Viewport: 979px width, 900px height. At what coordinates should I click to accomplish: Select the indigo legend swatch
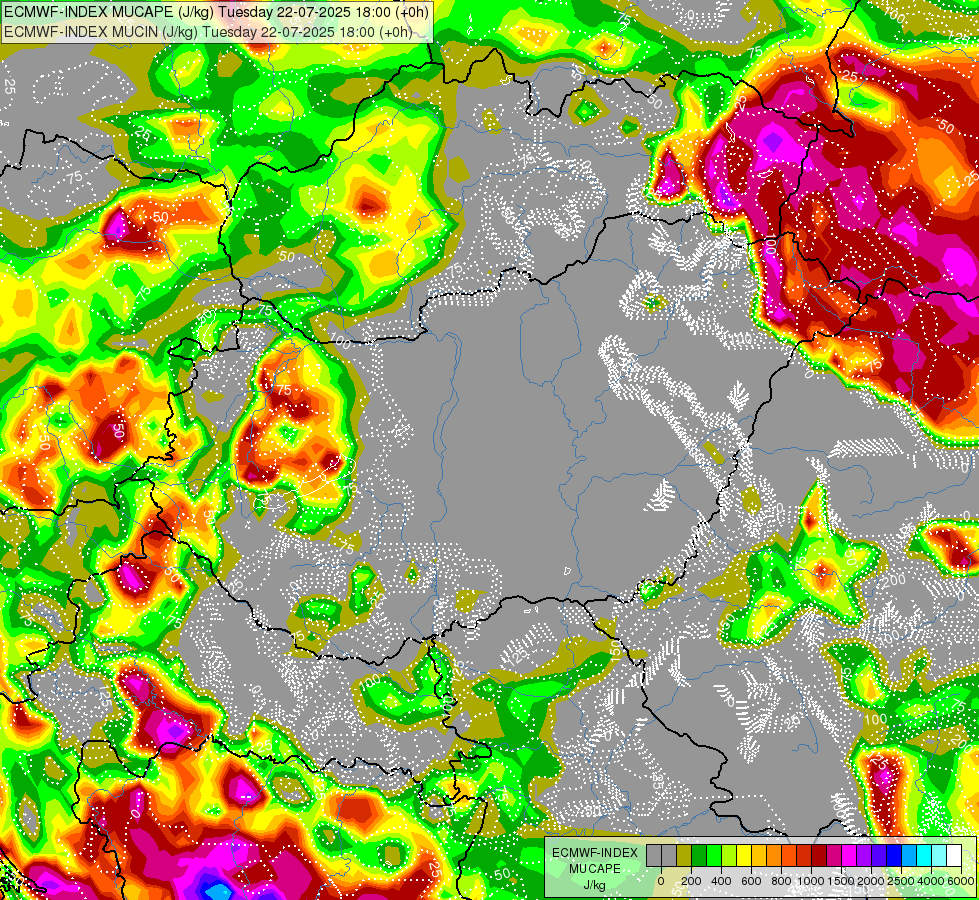(880, 855)
